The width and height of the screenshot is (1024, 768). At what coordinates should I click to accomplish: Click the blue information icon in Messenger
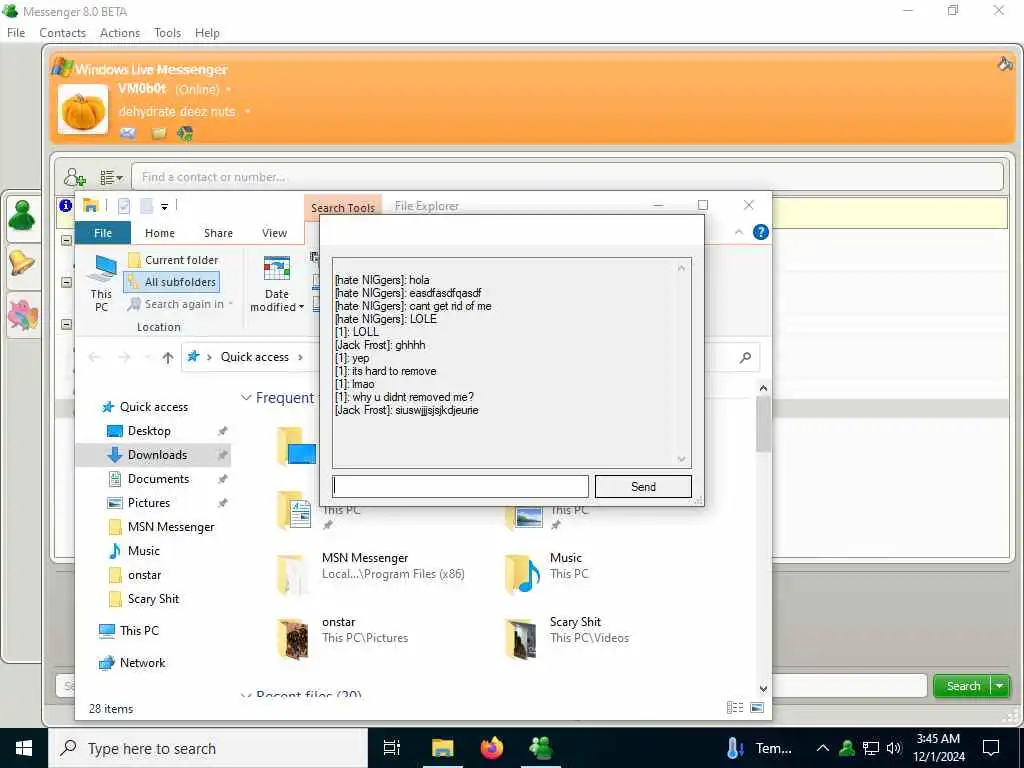(65, 206)
